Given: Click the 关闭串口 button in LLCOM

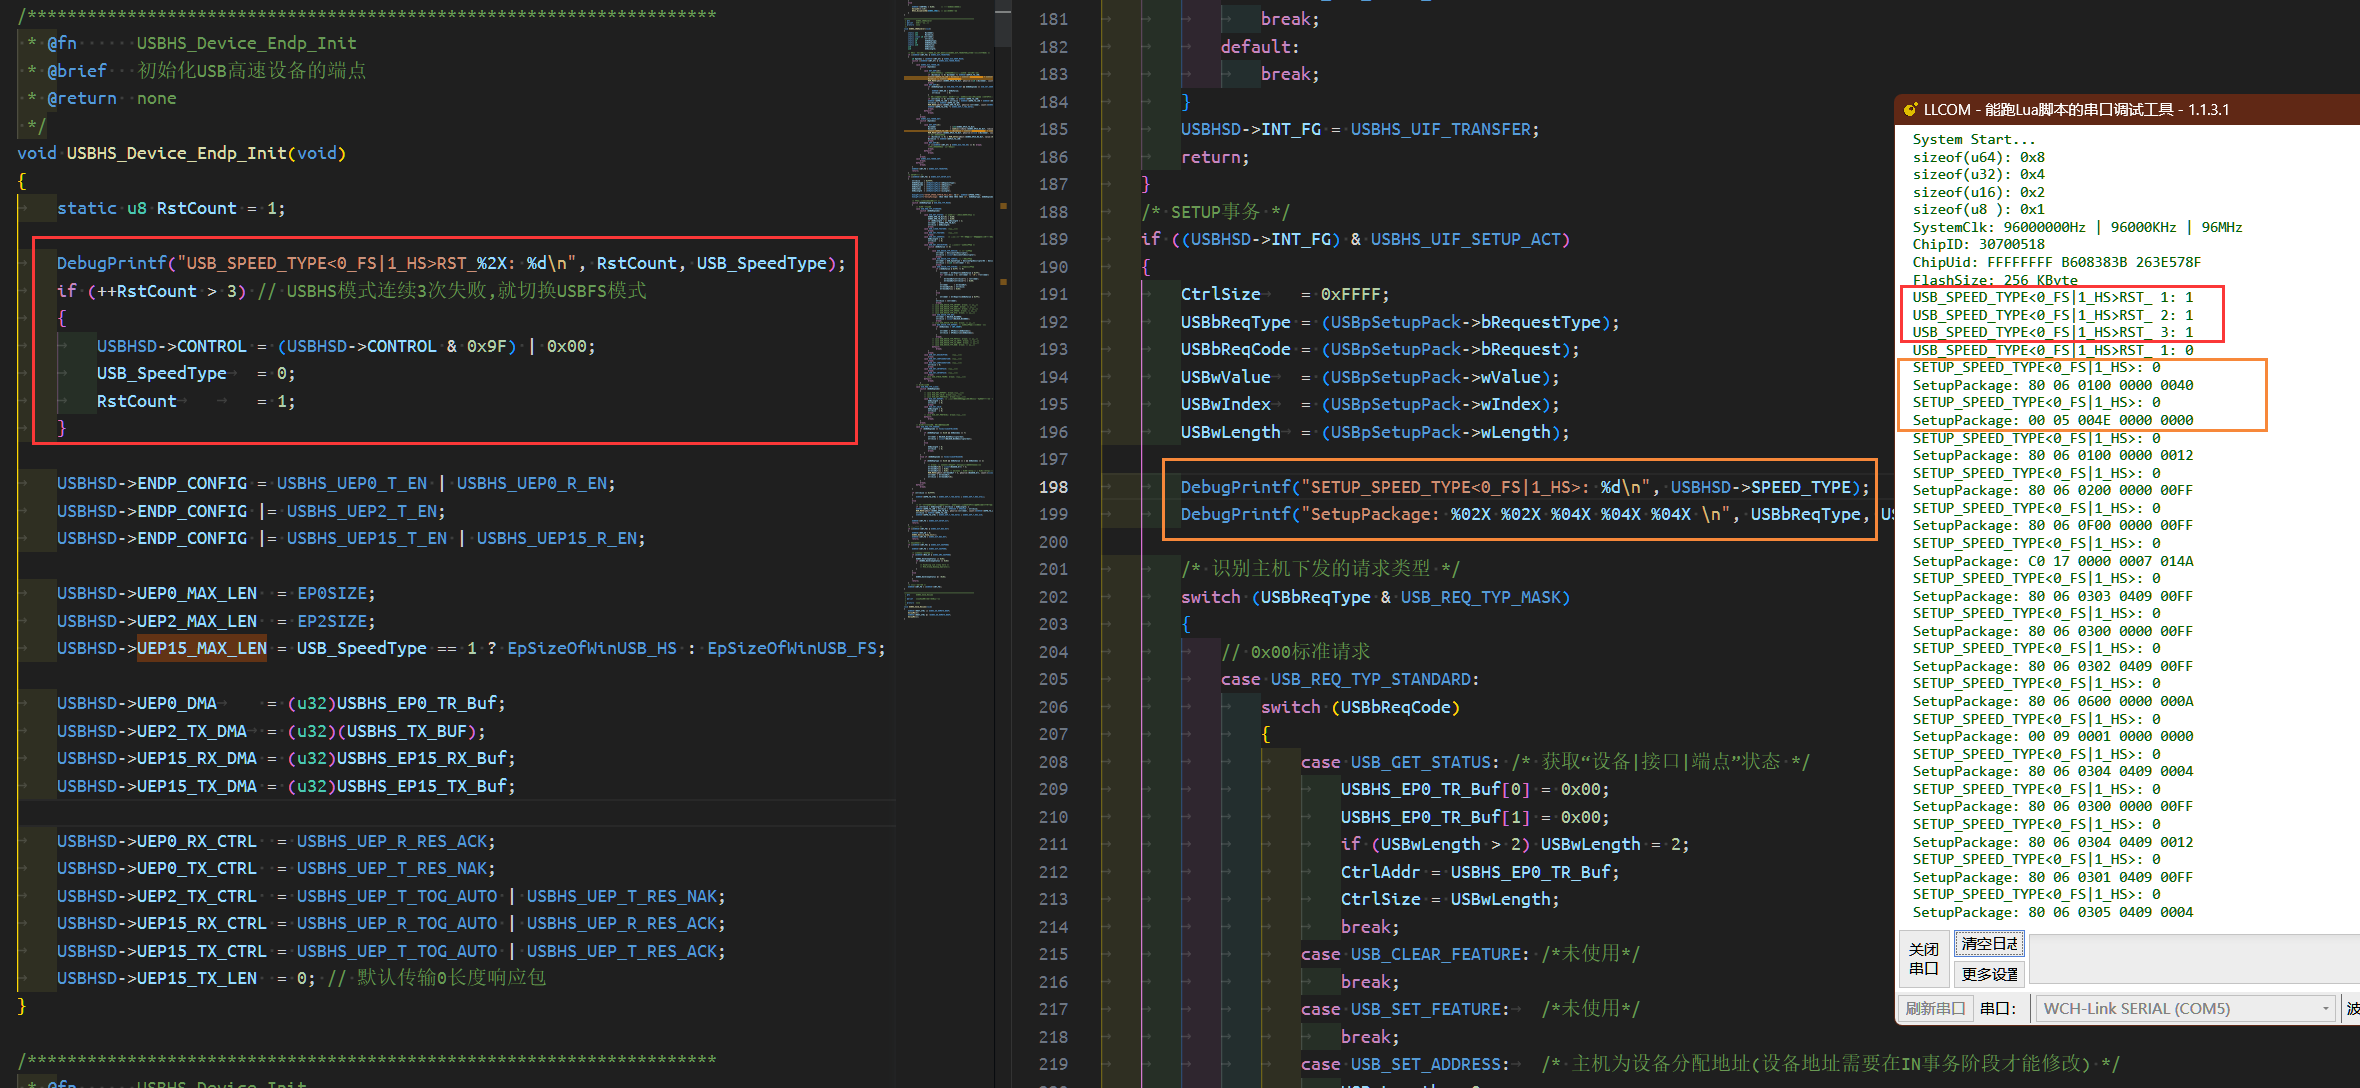Looking at the screenshot, I should coord(1923,958).
